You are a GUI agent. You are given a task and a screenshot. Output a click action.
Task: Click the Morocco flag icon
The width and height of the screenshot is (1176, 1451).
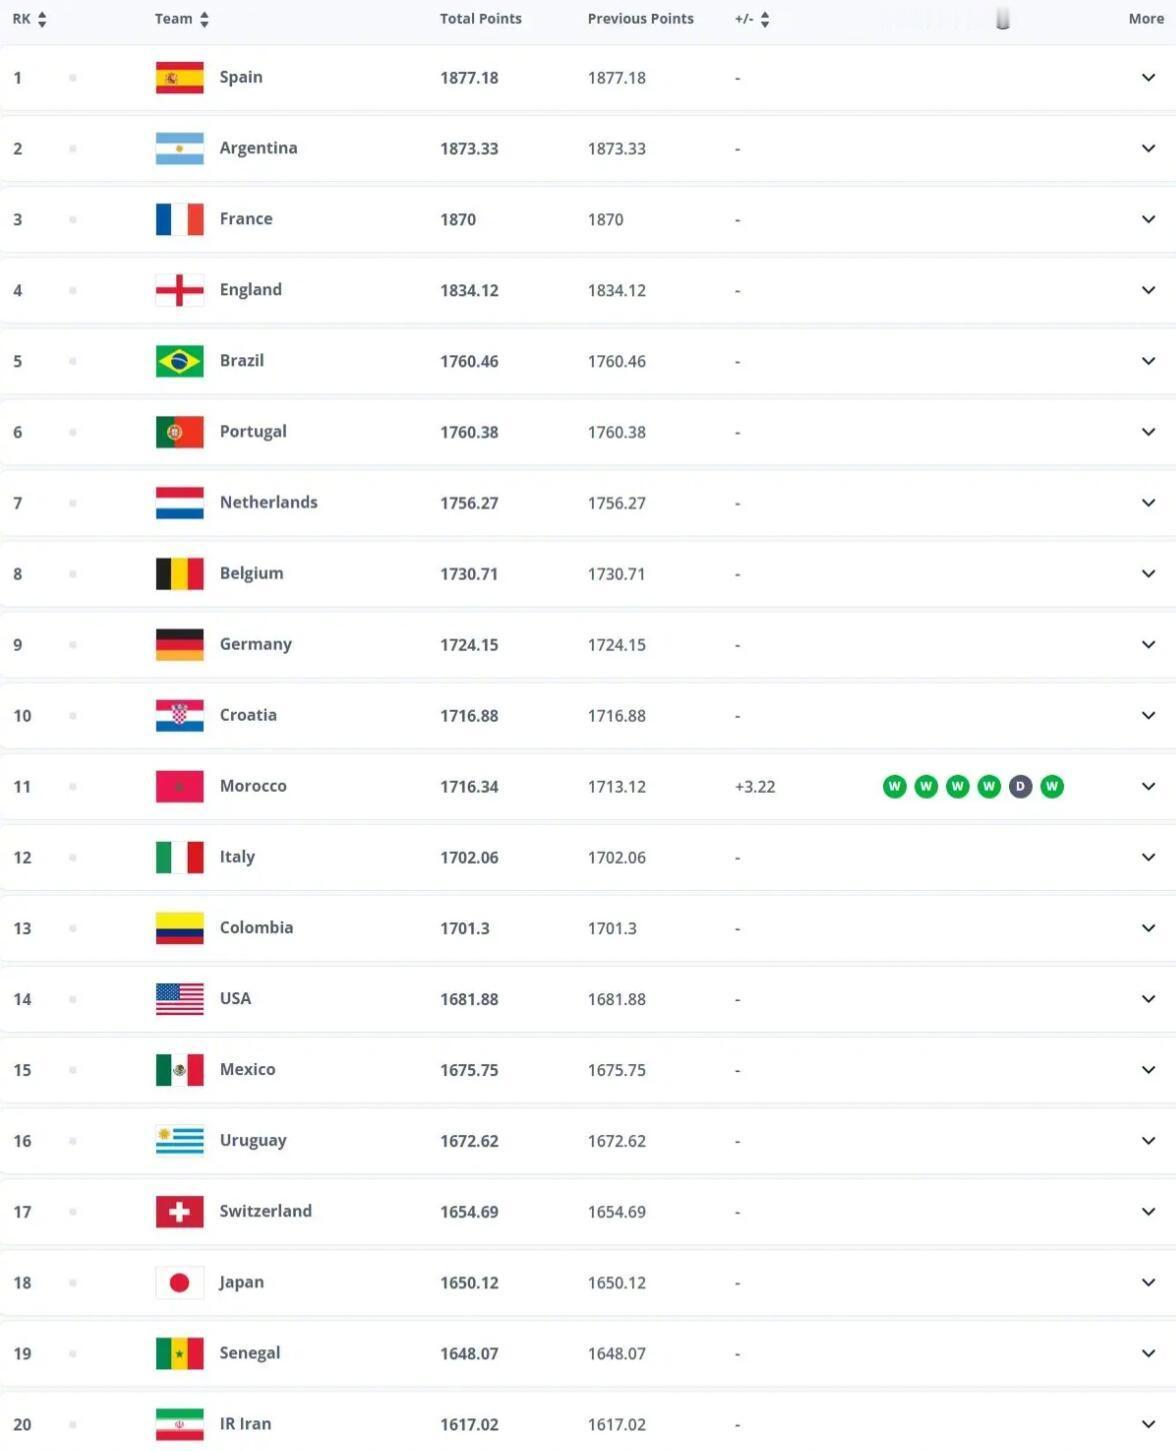pyautogui.click(x=179, y=787)
